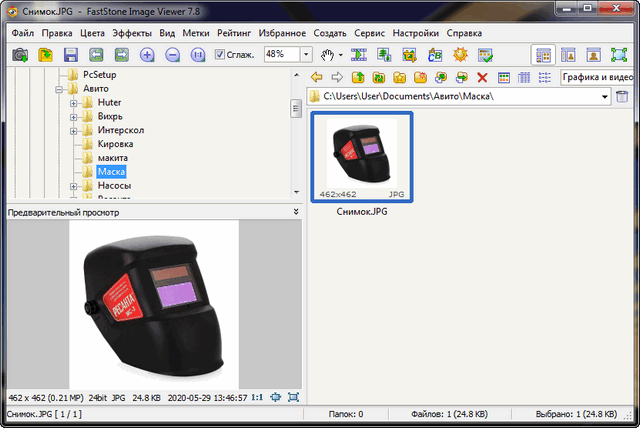Open the Вид menu

point(167,33)
